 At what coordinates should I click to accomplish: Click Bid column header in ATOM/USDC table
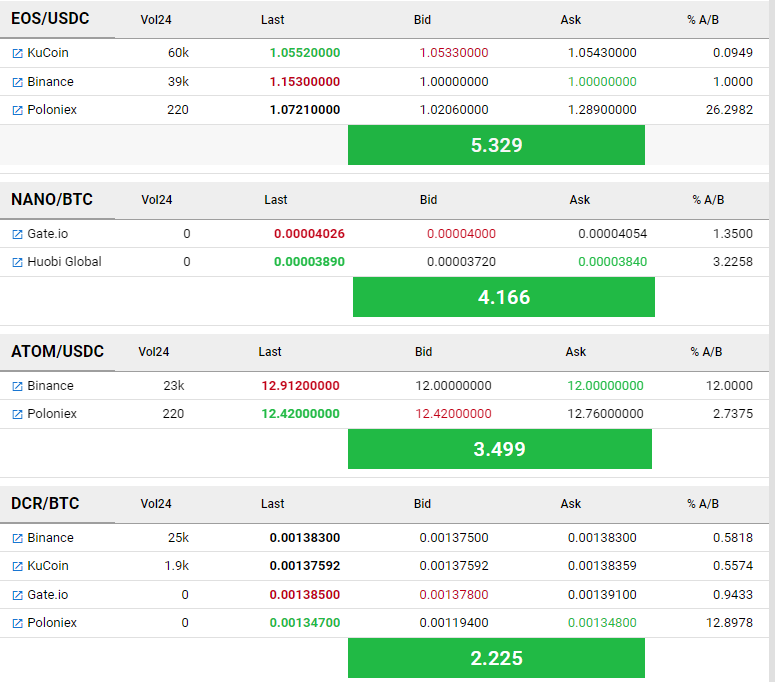(x=424, y=352)
